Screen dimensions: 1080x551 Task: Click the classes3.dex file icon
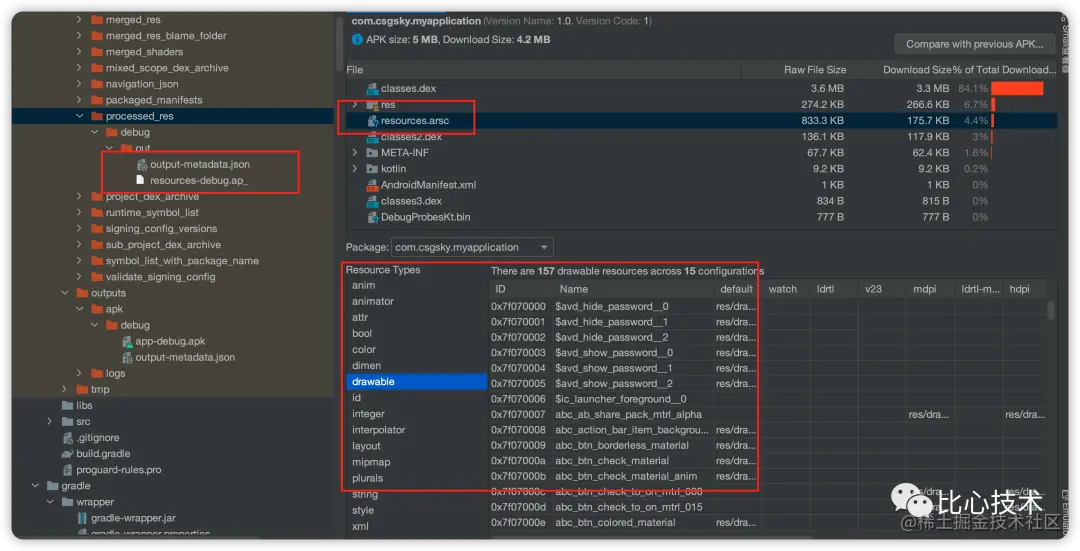(x=373, y=201)
